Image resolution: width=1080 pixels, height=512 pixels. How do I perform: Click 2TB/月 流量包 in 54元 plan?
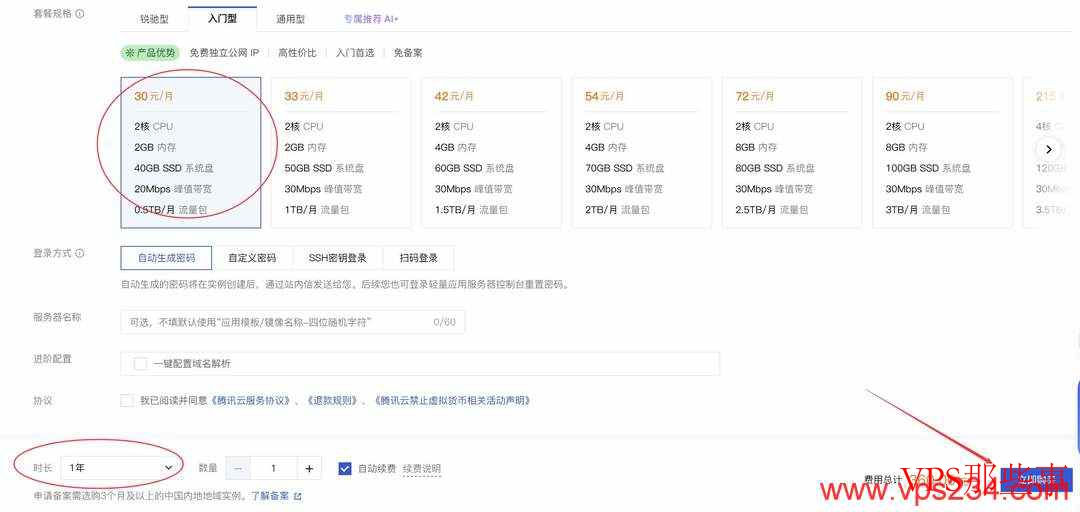pos(617,209)
